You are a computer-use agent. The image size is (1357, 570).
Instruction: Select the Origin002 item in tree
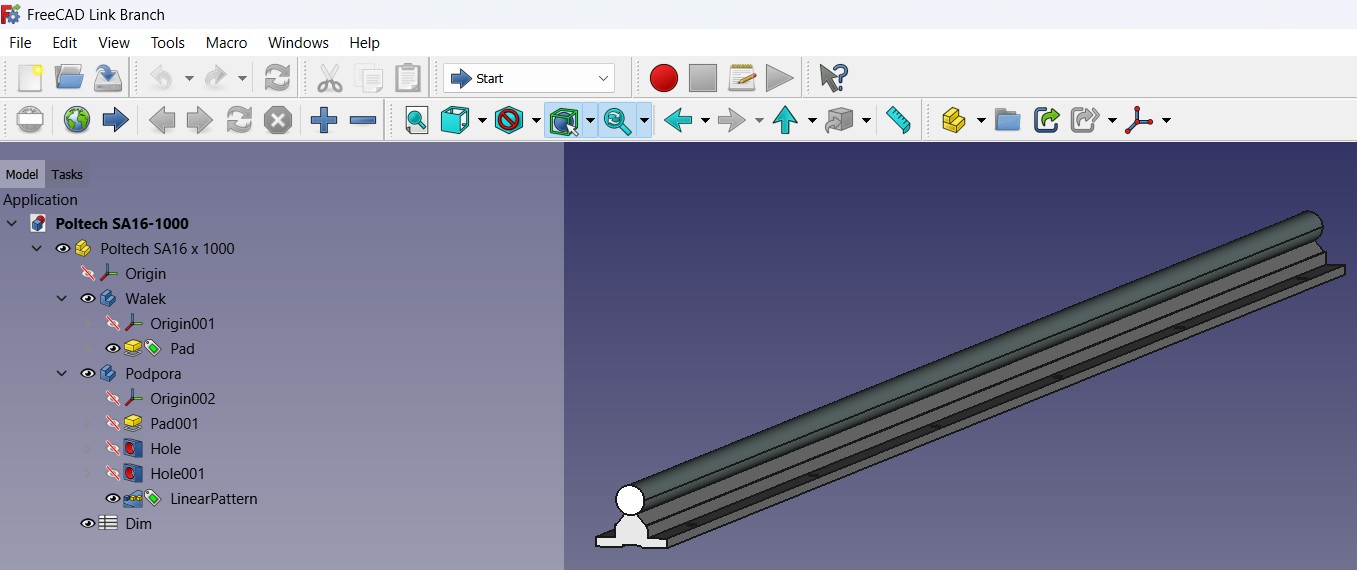182,398
